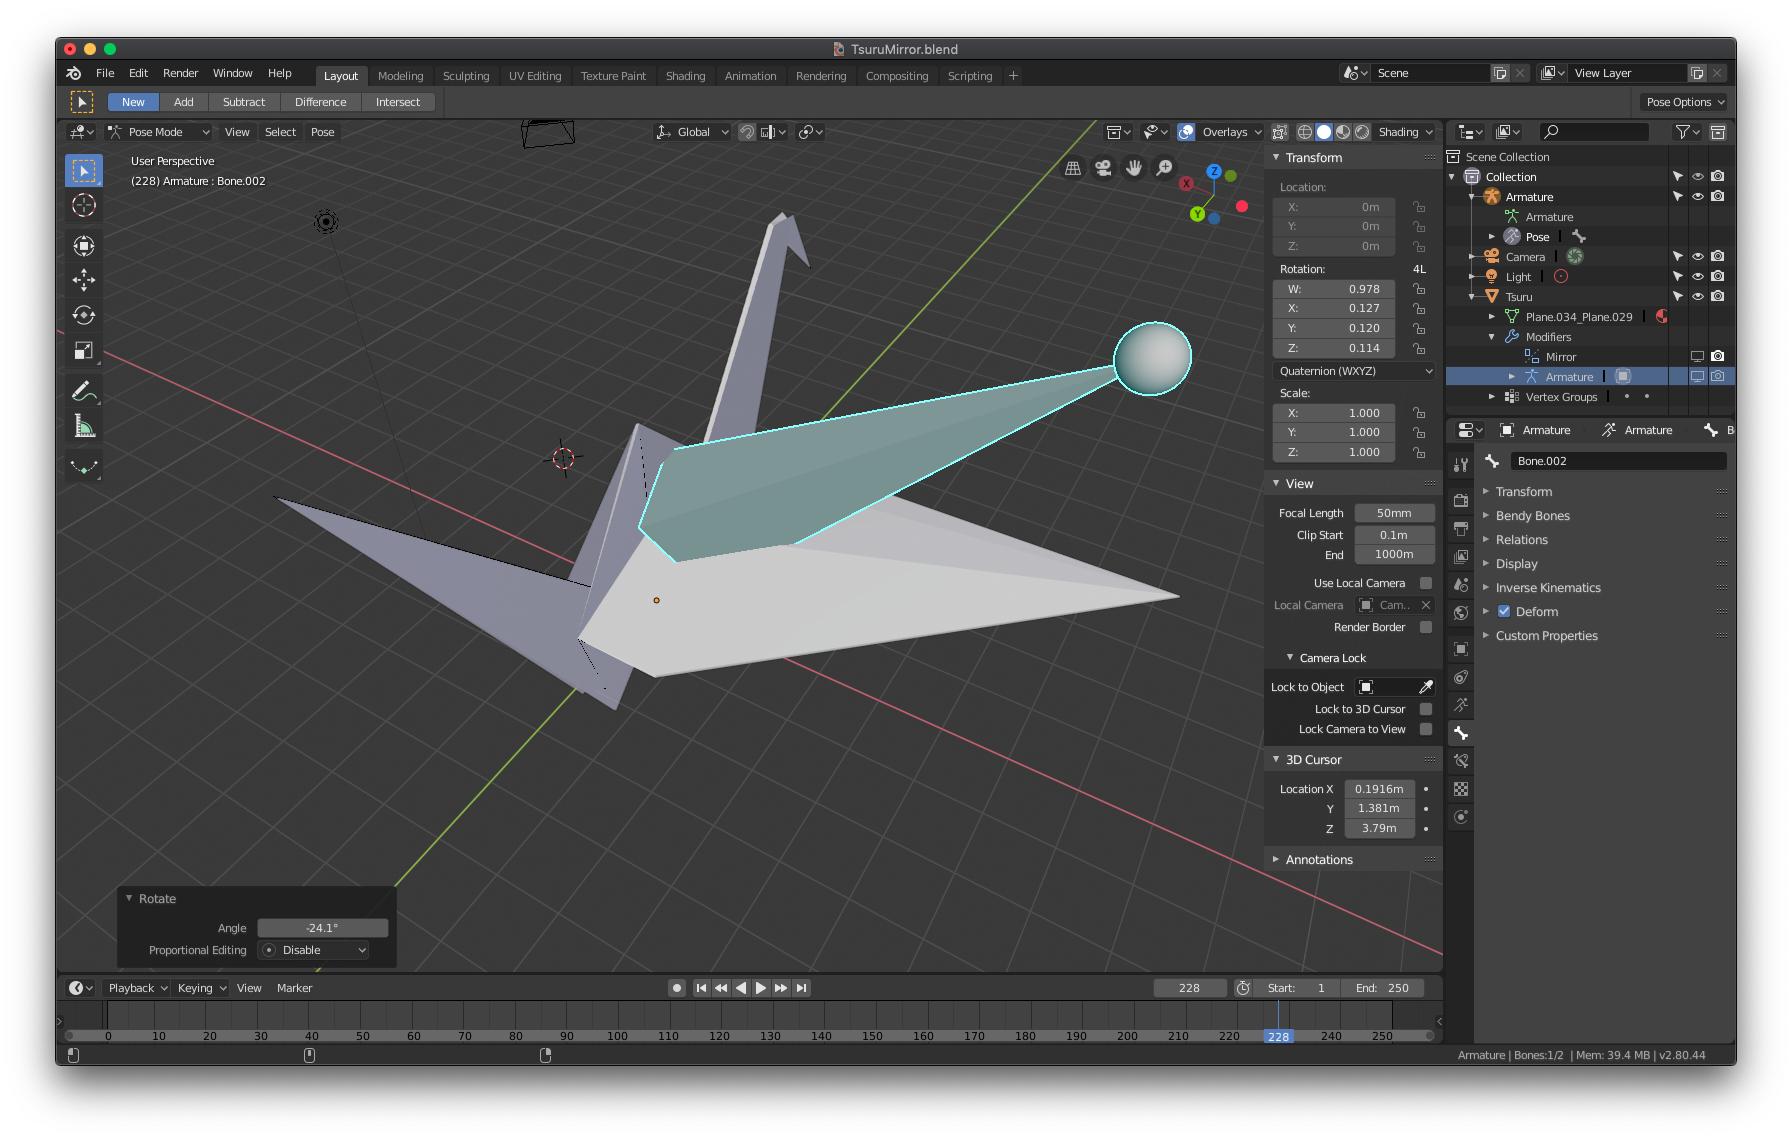Open the Pose Options dropdown
The image size is (1792, 1139).
[1685, 102]
